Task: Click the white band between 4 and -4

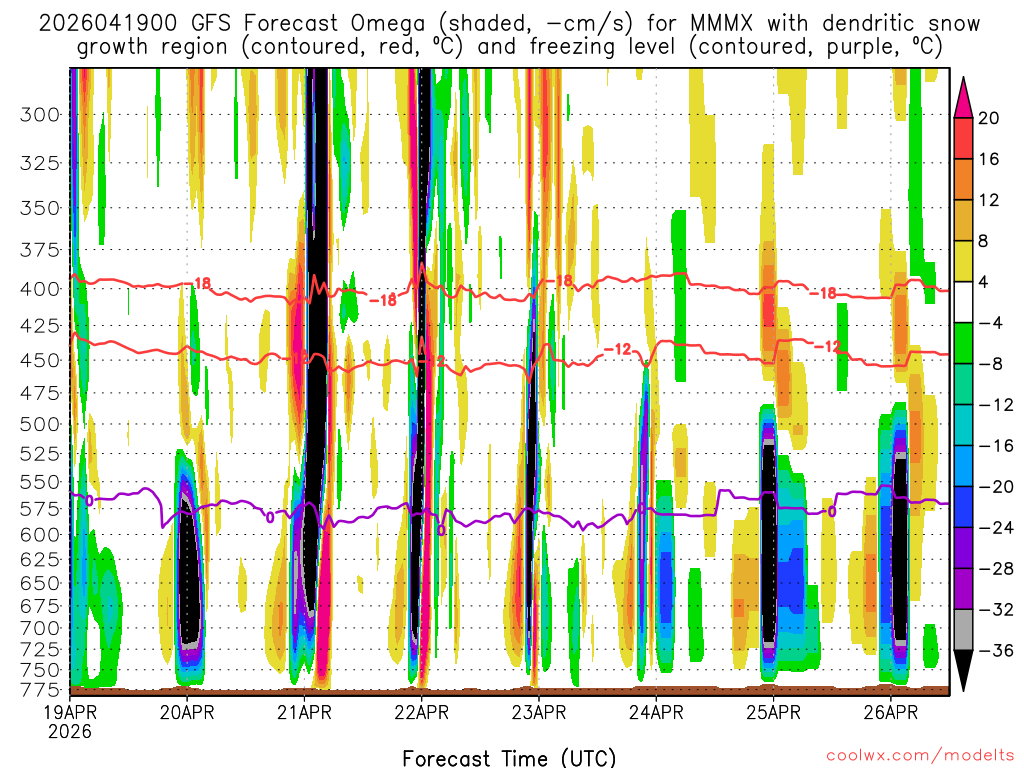Action: coord(964,302)
